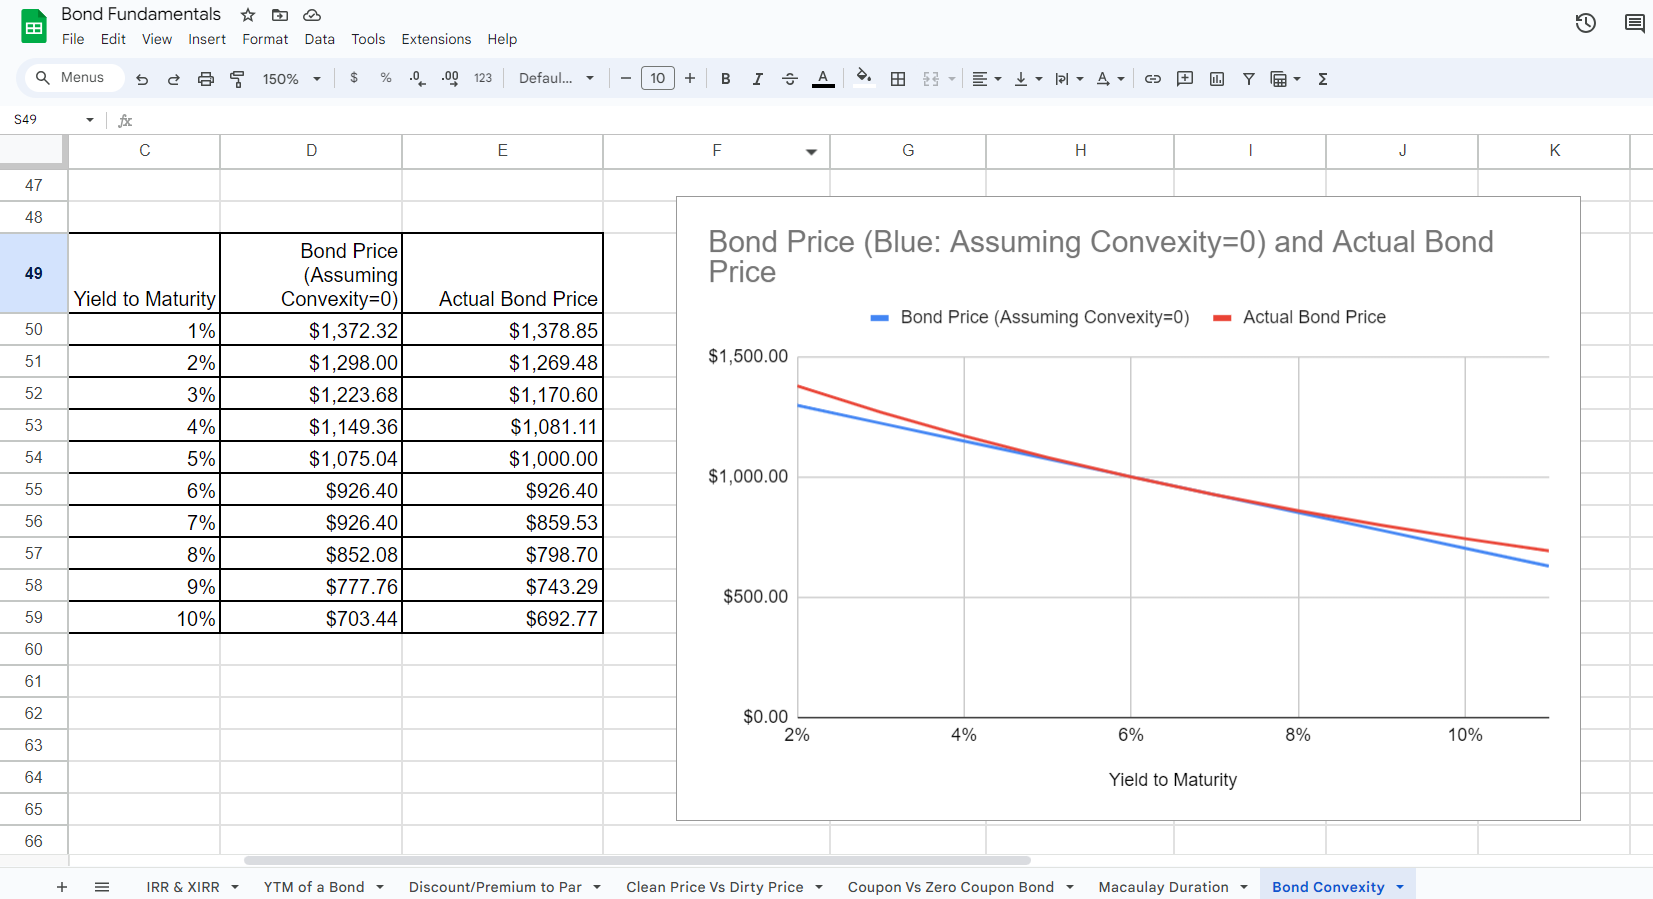Open filter views dropdown

(x=1285, y=79)
